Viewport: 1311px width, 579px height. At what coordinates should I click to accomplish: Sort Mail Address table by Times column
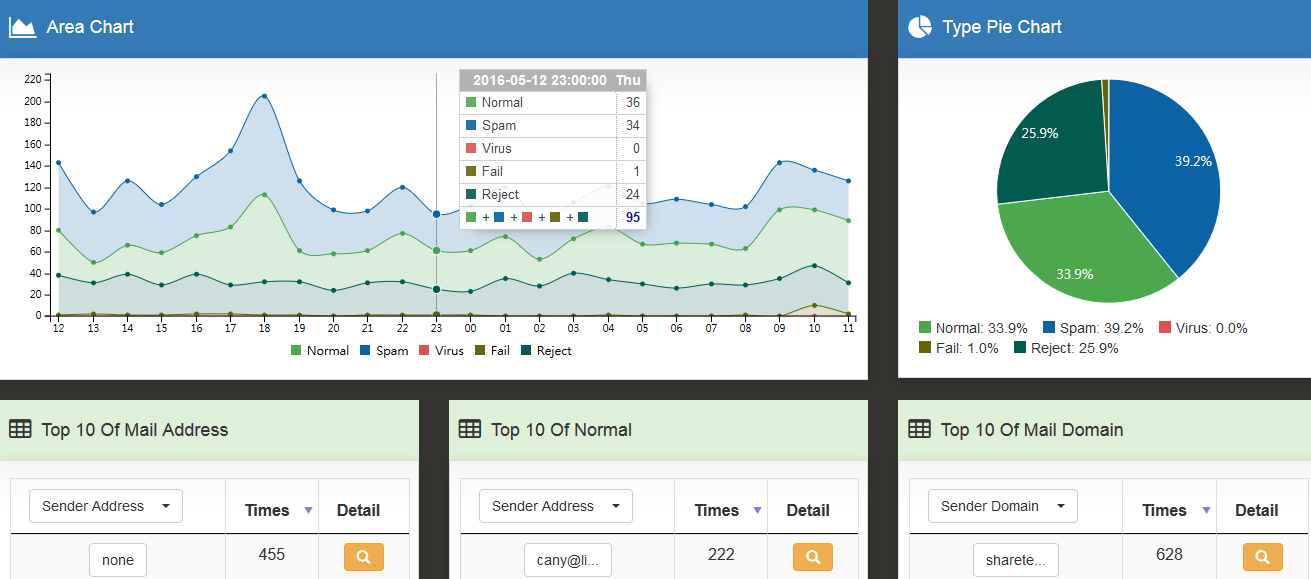click(x=272, y=510)
